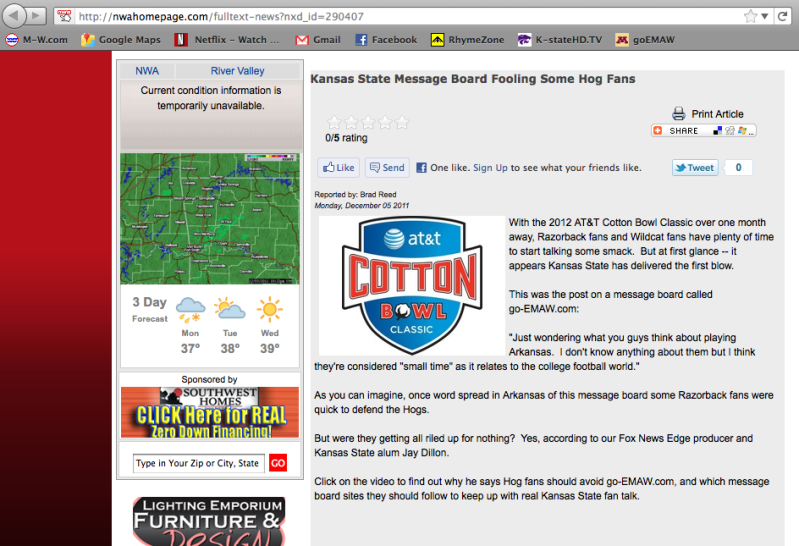
Task: Open the Google Maps bookmark
Action: [x=121, y=40]
